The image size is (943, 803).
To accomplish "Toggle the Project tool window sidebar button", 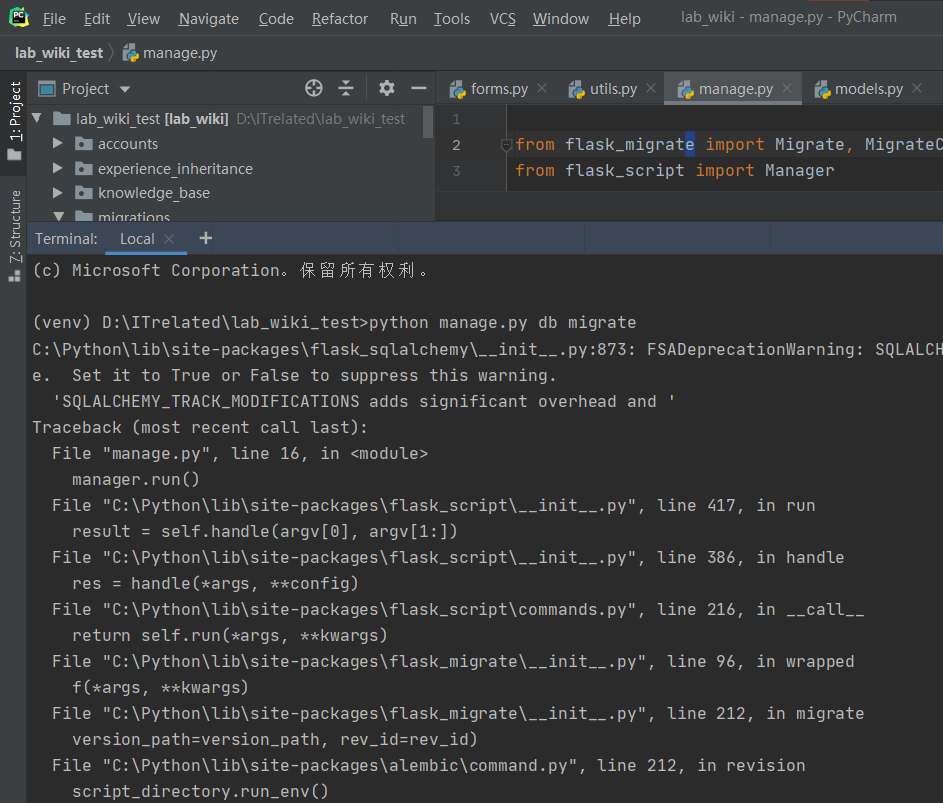I will (x=14, y=120).
